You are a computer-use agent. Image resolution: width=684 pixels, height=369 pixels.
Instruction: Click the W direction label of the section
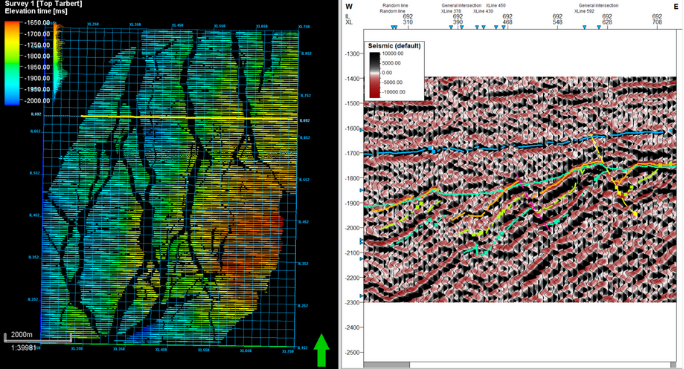coord(349,7)
